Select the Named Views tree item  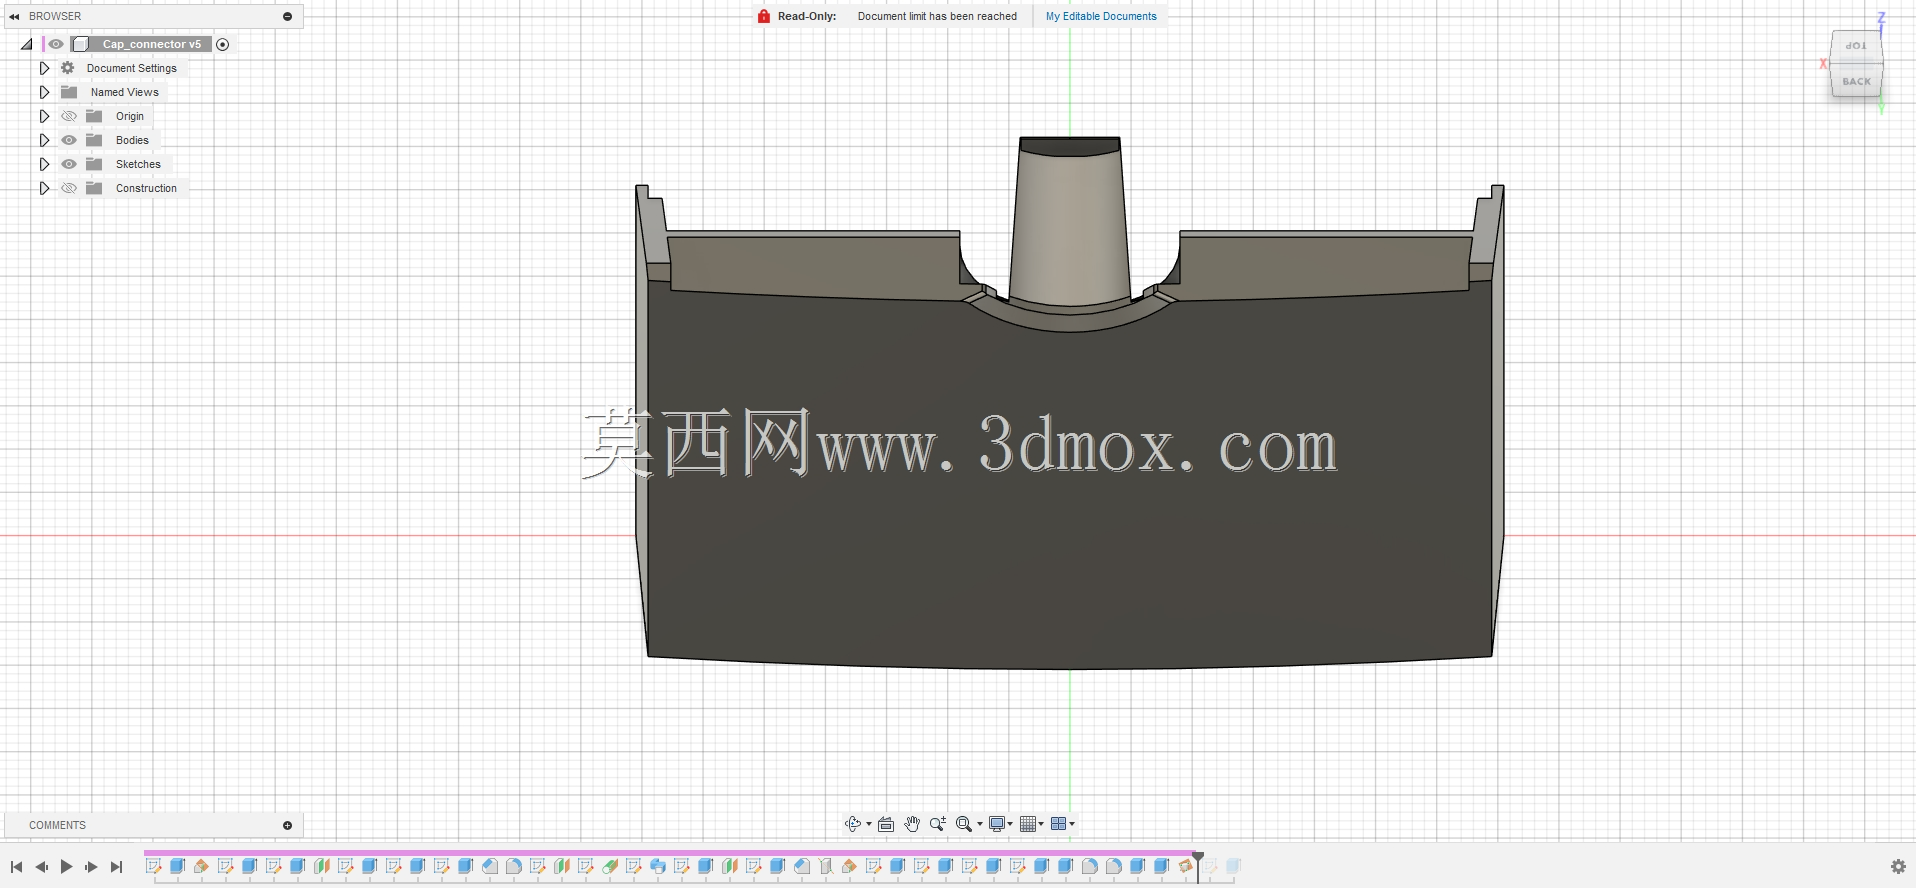(x=124, y=92)
